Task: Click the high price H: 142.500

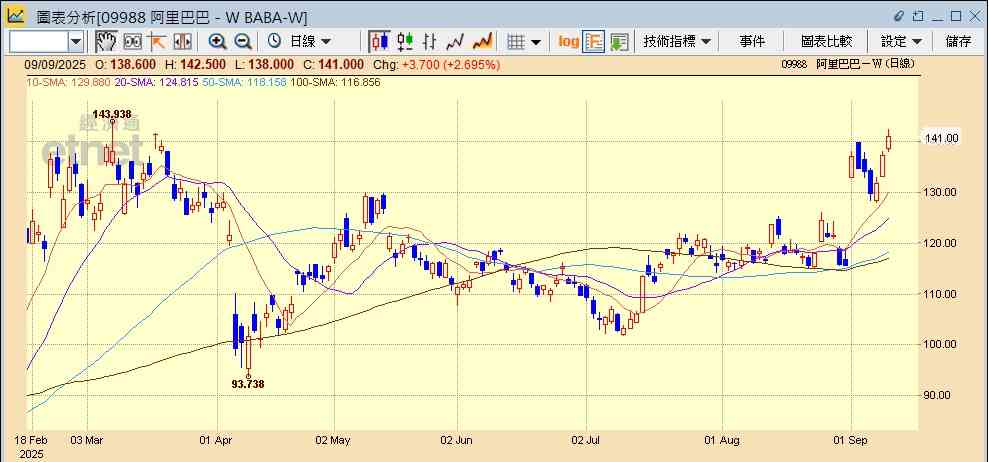Action: (x=196, y=64)
